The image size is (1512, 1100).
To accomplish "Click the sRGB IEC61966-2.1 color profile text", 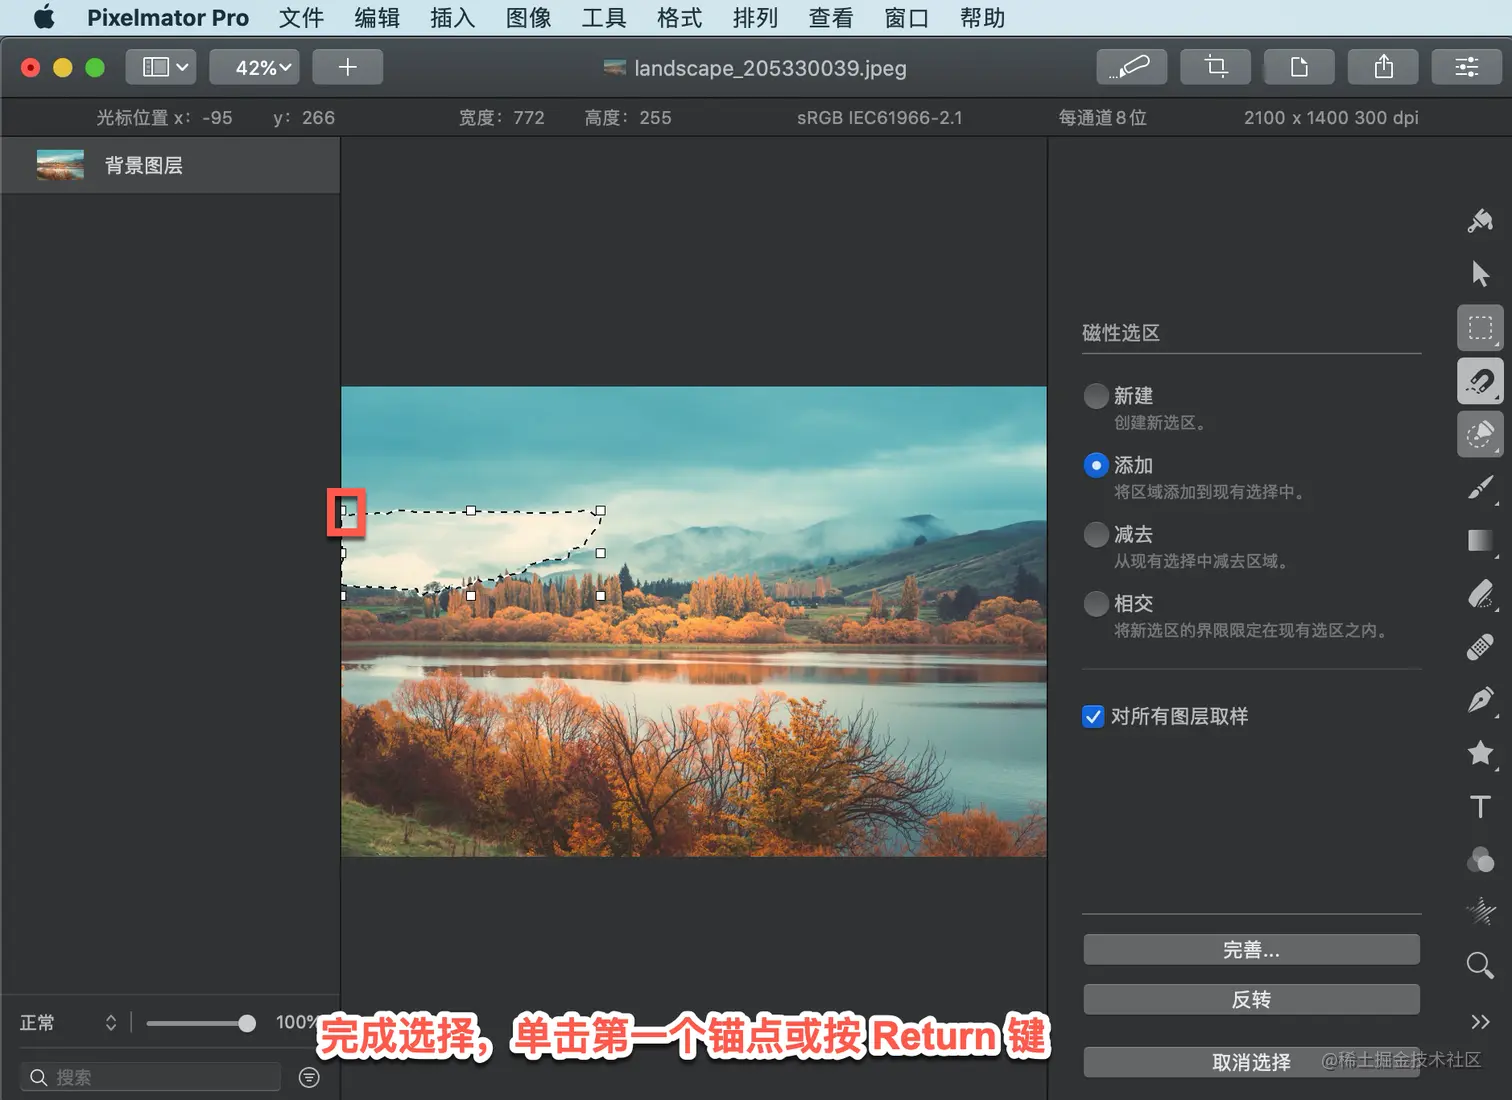I will (879, 118).
